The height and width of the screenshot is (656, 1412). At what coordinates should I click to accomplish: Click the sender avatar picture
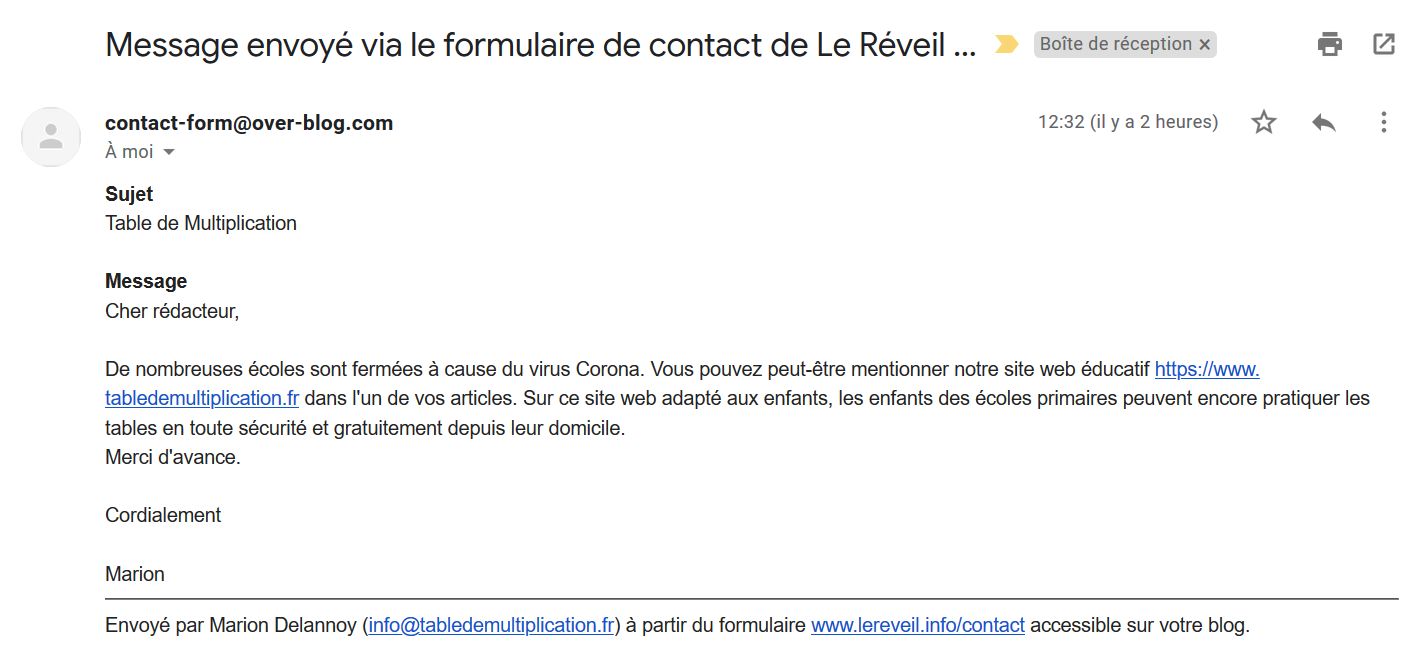tap(51, 137)
